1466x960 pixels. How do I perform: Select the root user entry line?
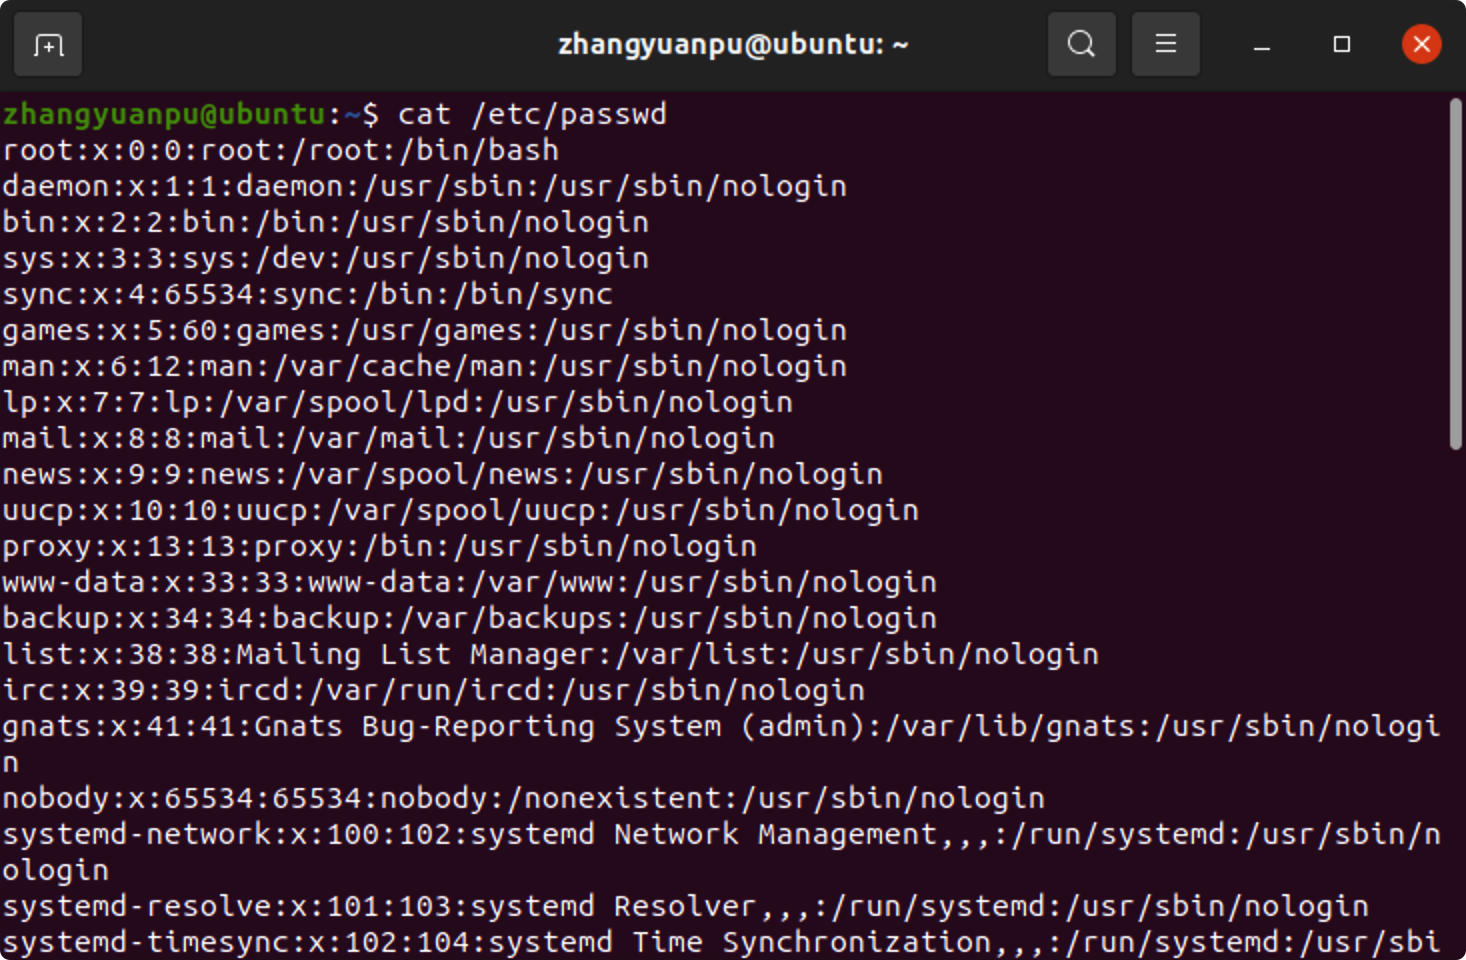[x=280, y=149]
